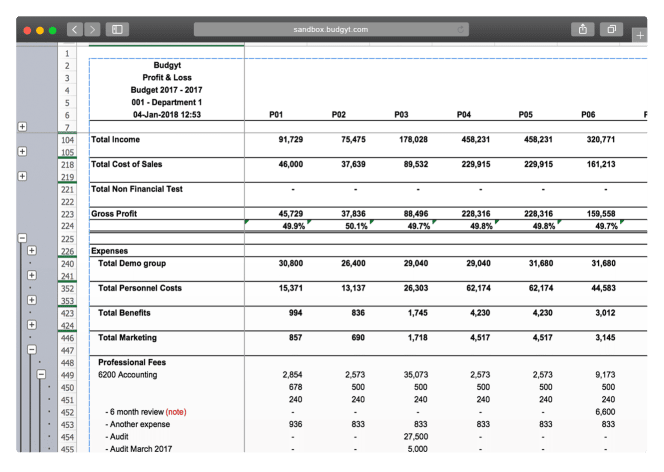The width and height of the screenshot is (664, 472).
Task: Select the Audit March 2017 value 5,000
Action: pyautogui.click(x=418, y=449)
